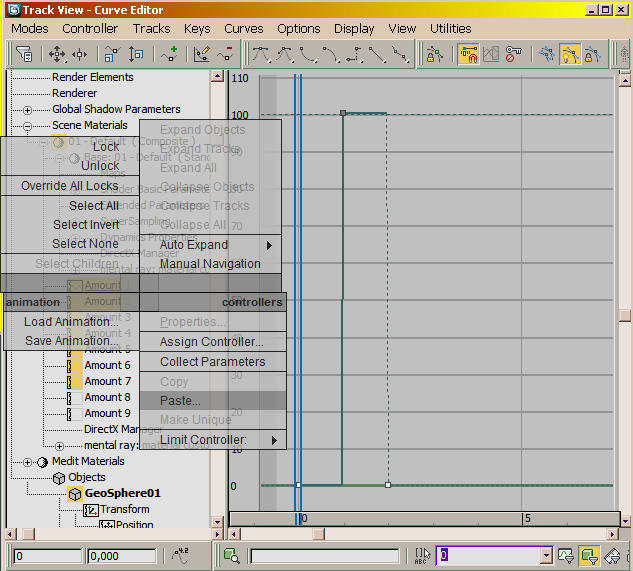
Task: Open the Filters tool
Action: [24, 54]
